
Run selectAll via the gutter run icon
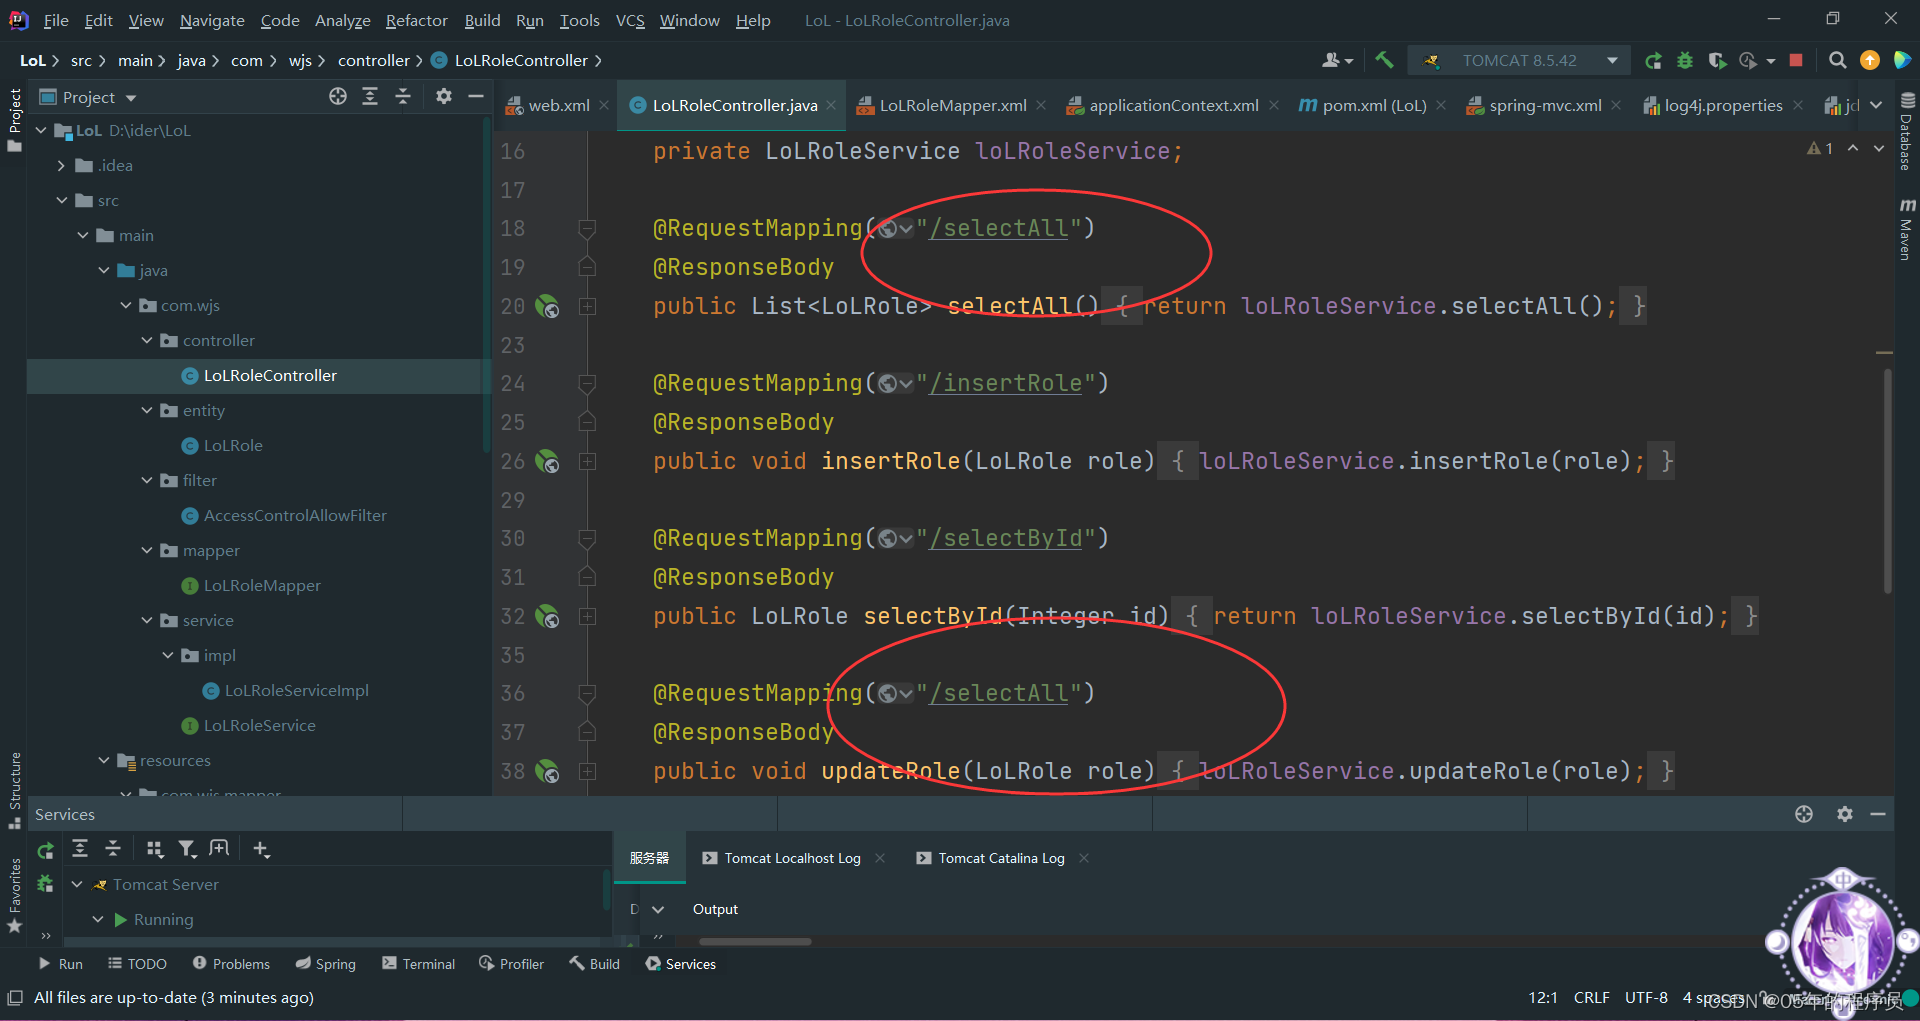(548, 306)
